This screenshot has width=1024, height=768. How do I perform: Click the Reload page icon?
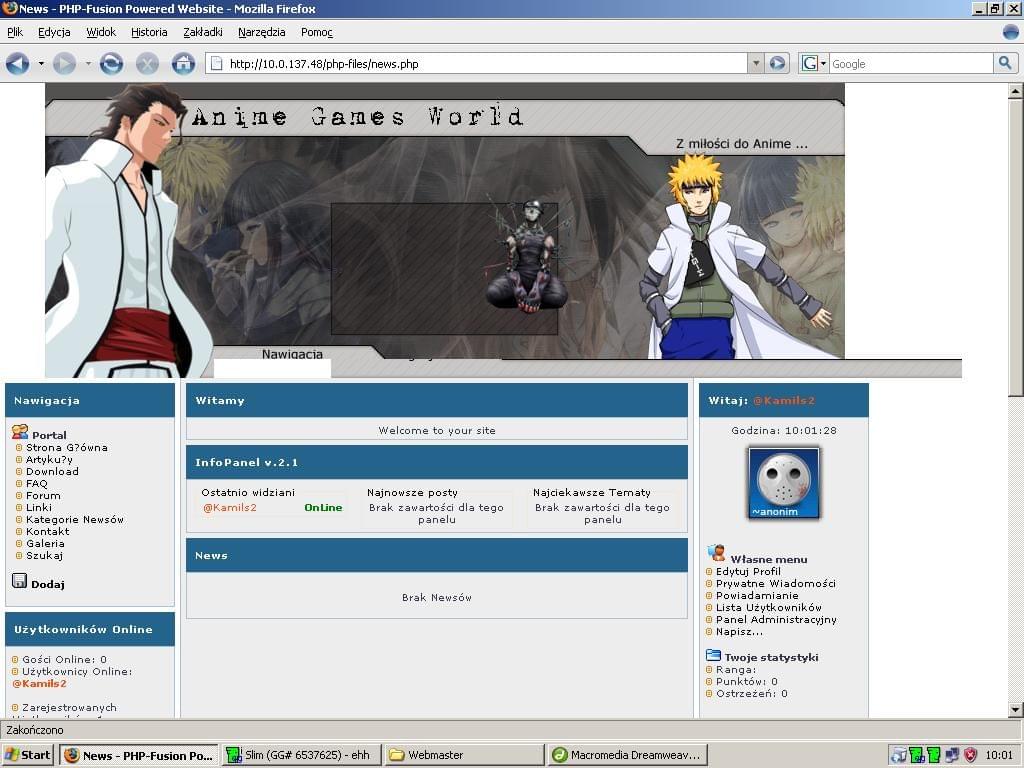(x=111, y=64)
